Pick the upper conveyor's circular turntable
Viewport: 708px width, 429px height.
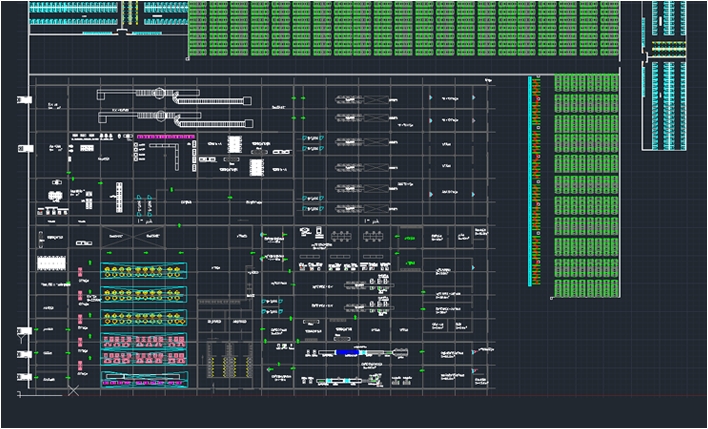[x=158, y=94]
